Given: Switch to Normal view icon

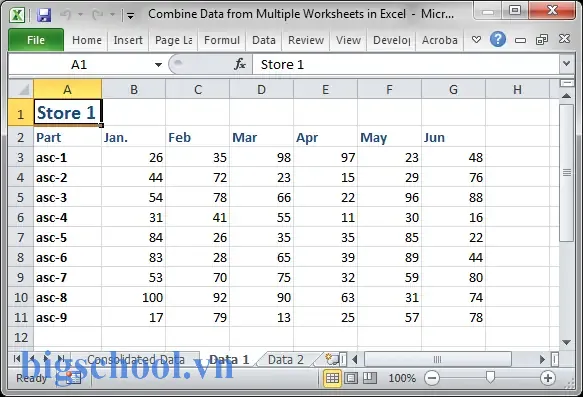Looking at the screenshot, I should [x=332, y=378].
